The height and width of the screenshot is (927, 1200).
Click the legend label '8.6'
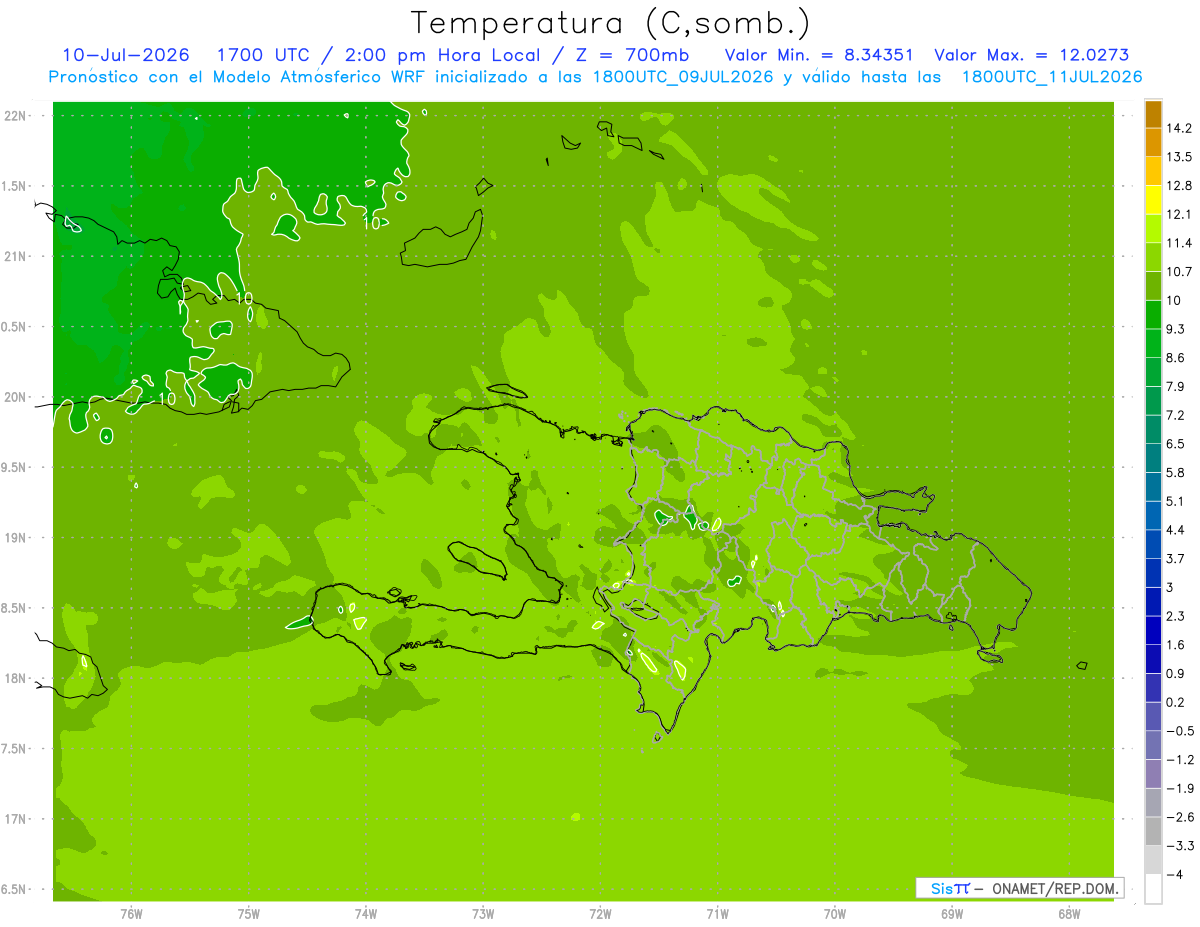(x=1176, y=358)
